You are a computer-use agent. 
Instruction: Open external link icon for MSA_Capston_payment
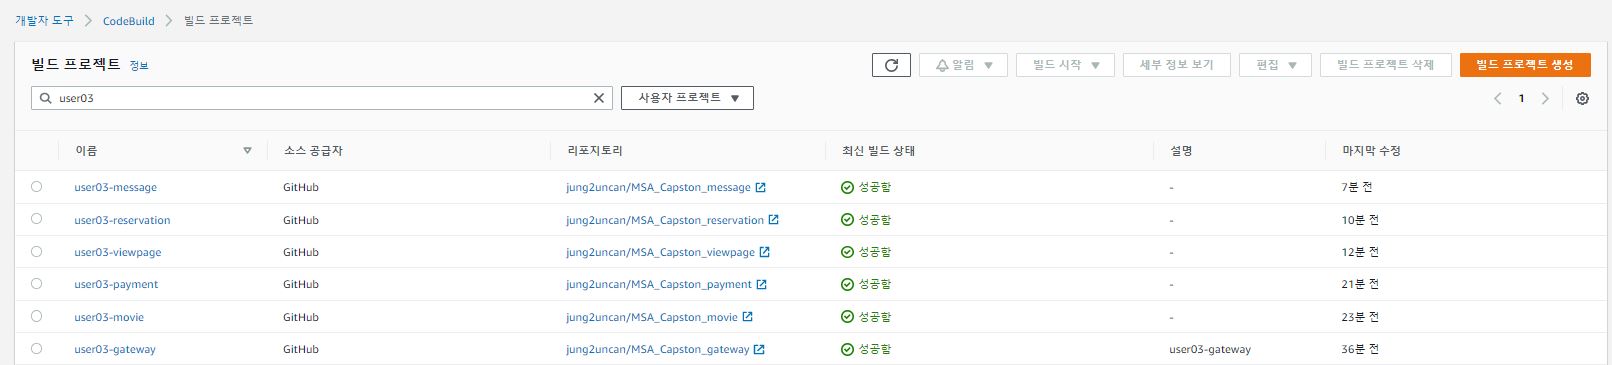coord(761,284)
